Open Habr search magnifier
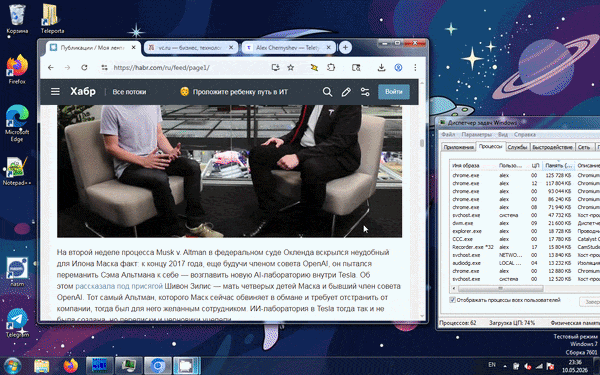 point(327,92)
